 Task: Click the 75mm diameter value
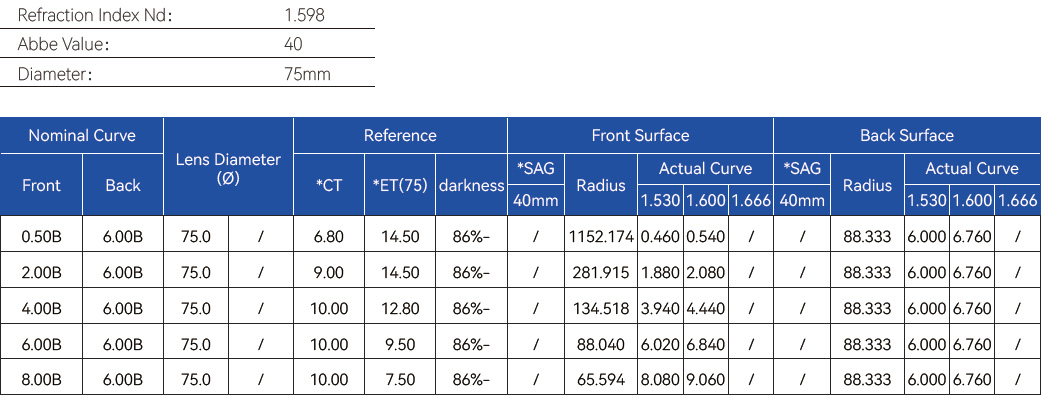click(307, 73)
